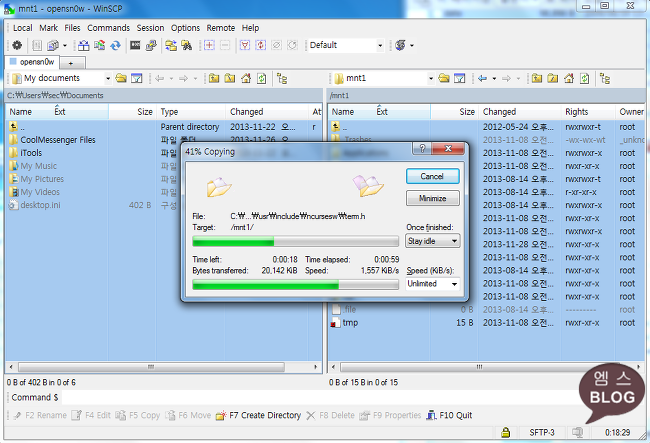Click F10 Quit button
Image resolution: width=650 pixels, height=443 pixels.
[449, 415]
